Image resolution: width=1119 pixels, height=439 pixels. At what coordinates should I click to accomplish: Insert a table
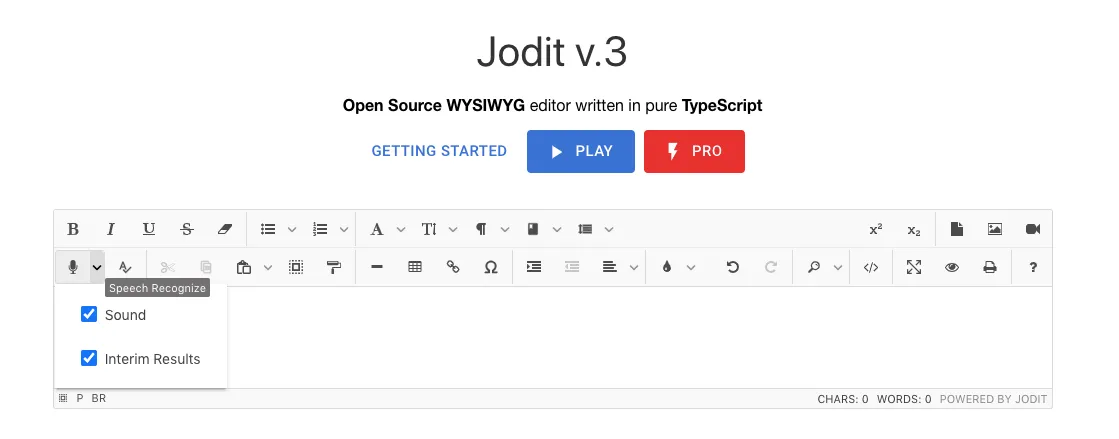(x=415, y=267)
